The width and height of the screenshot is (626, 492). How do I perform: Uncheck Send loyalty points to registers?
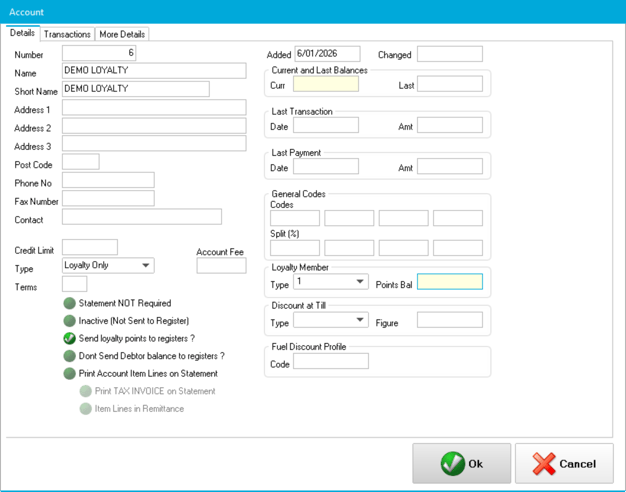pos(70,339)
